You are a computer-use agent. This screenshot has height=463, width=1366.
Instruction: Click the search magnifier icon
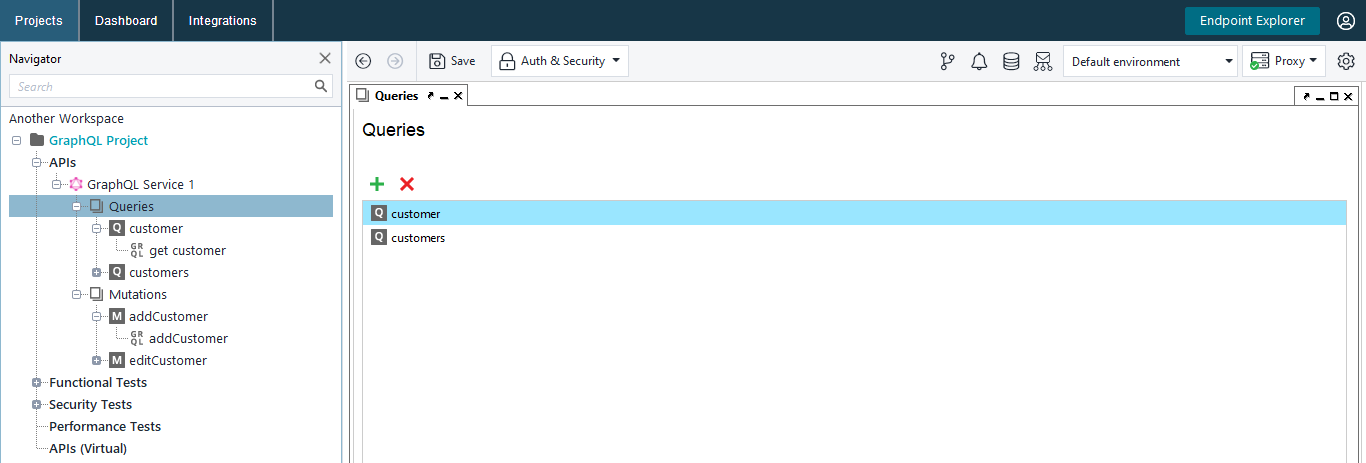[x=321, y=87]
